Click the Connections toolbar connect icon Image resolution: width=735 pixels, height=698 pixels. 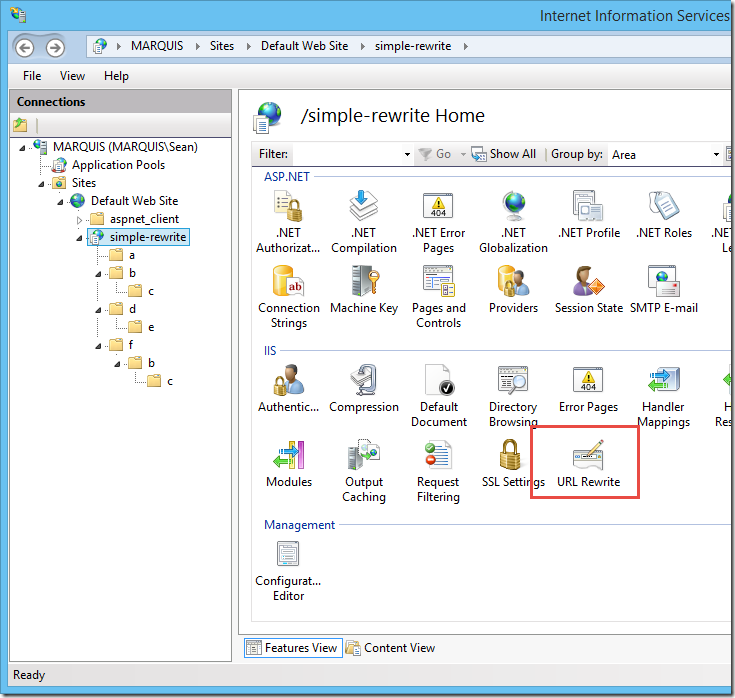point(20,125)
